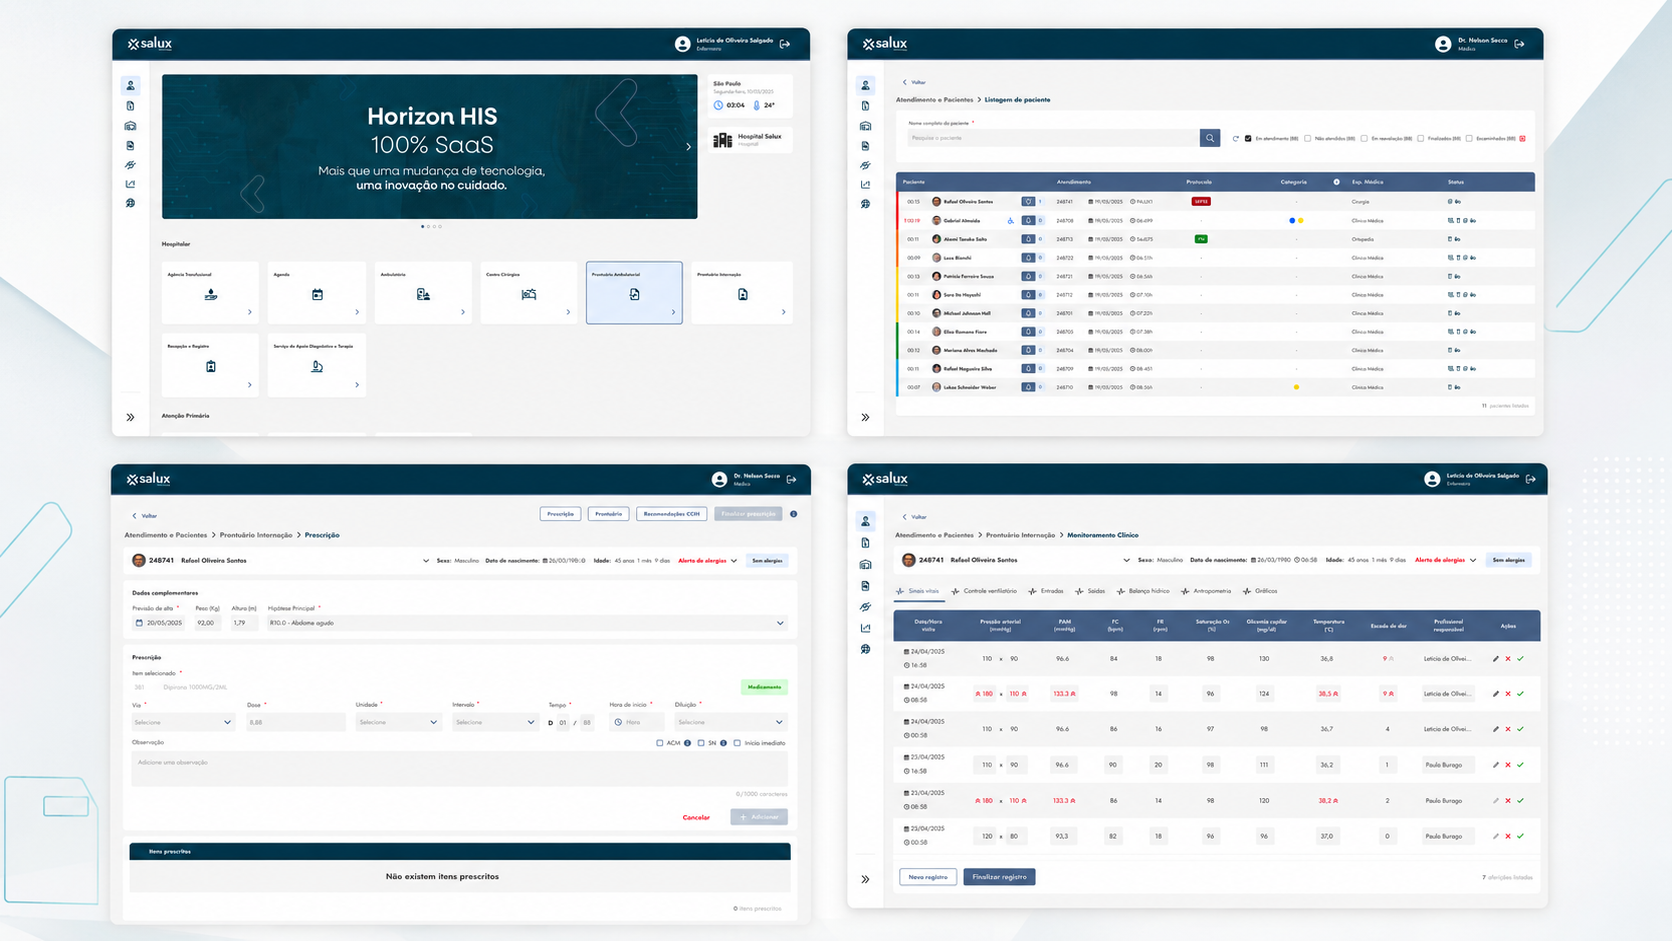Tick the SN checkbox in prescription form
1672x941 pixels.
tap(701, 743)
